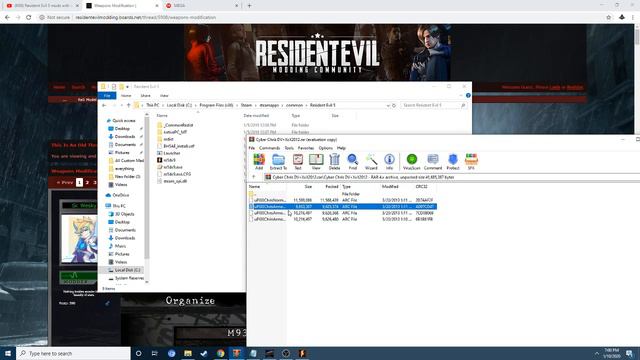640x360 pixels.
Task: Click the browser reload page button
Action: [x=28, y=18]
